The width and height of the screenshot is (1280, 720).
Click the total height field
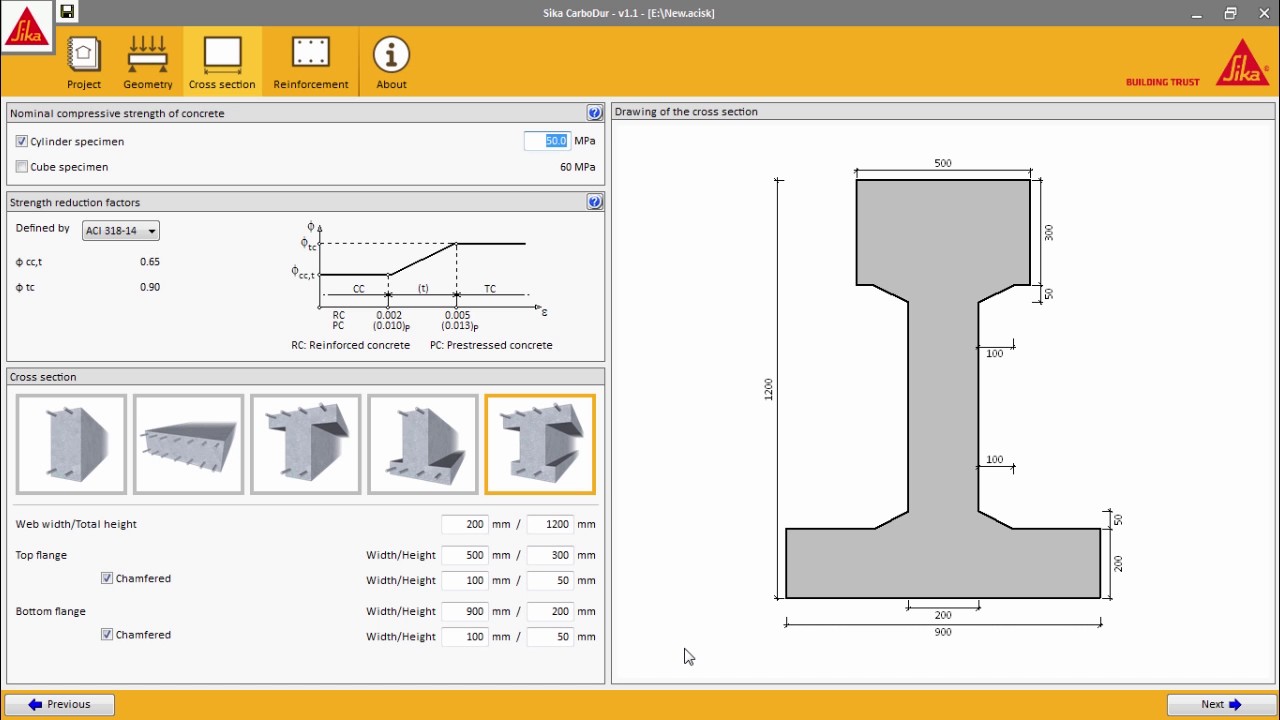coord(549,524)
